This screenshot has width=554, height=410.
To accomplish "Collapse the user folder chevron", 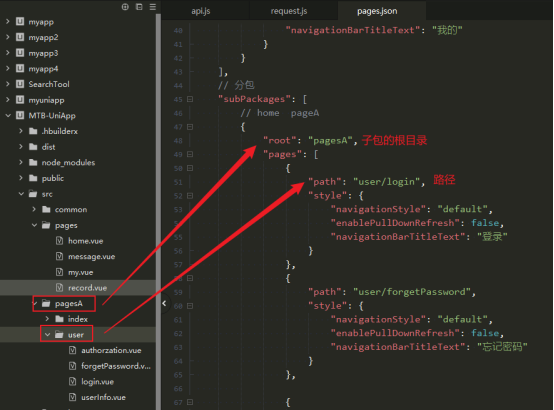I will click(47, 335).
